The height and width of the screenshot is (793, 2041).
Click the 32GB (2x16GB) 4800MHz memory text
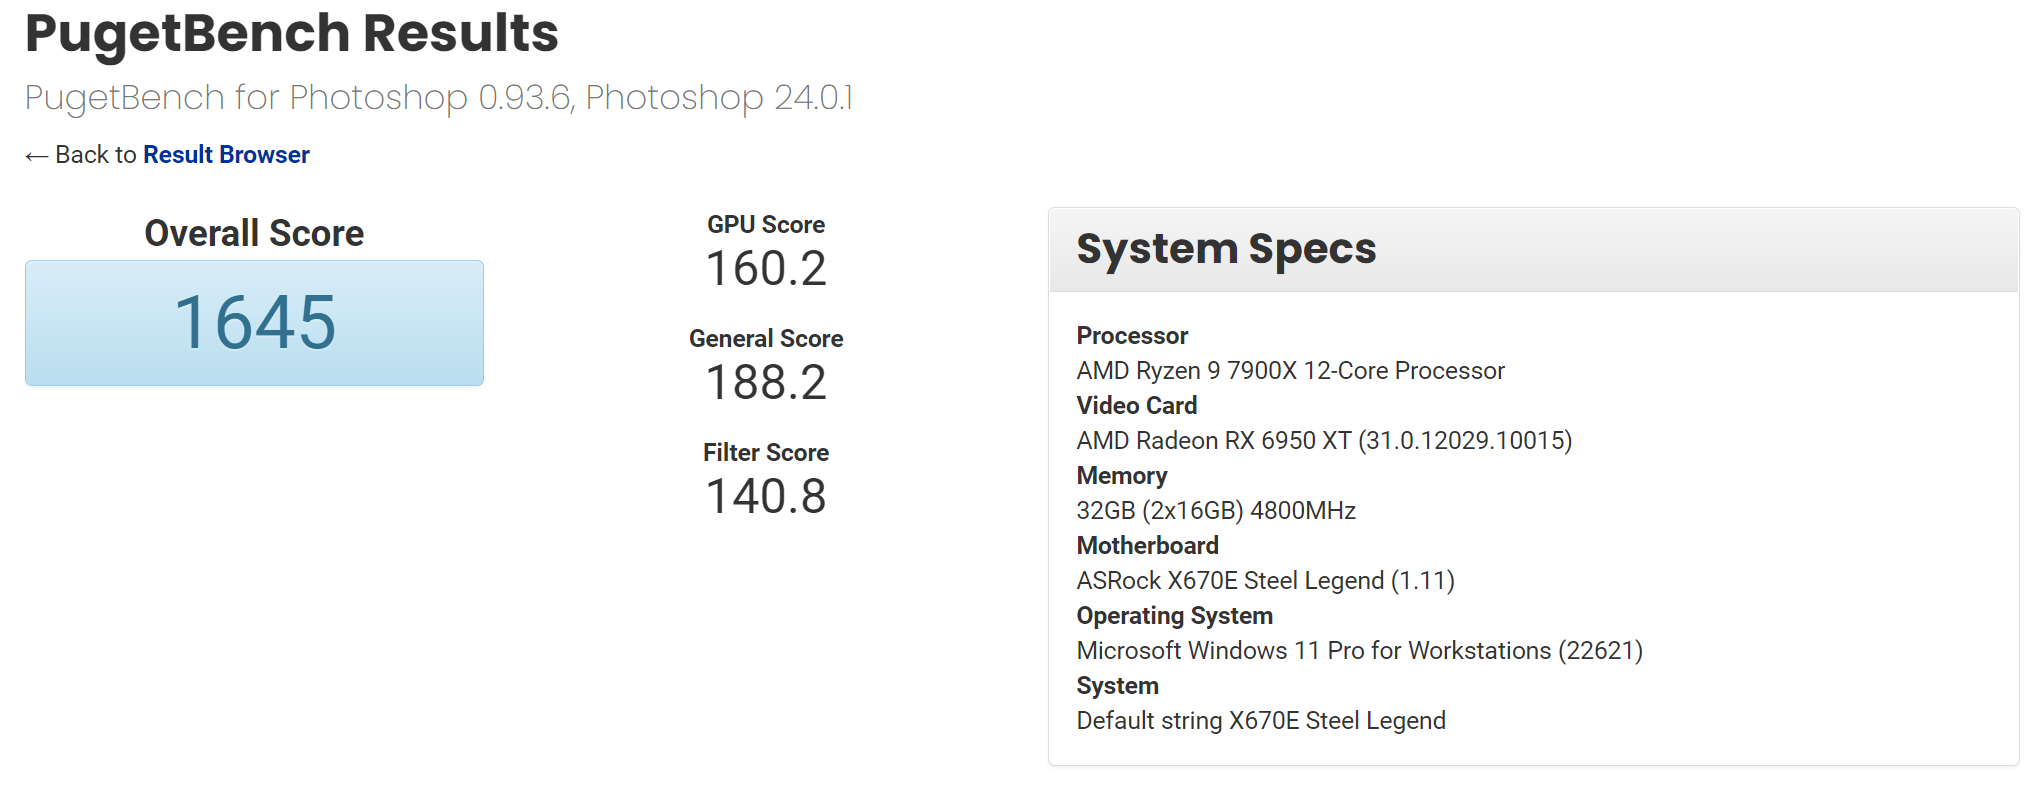1216,511
